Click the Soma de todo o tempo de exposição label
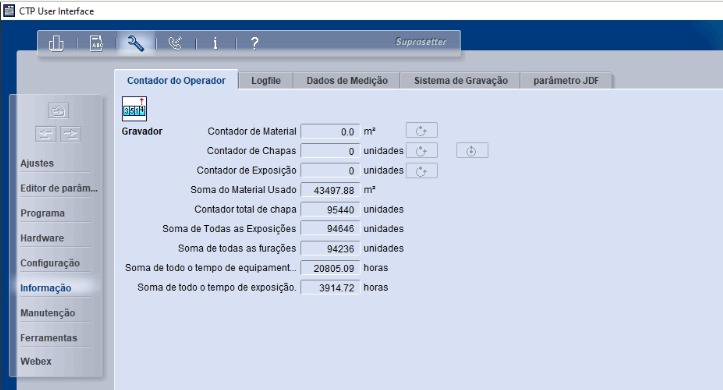Screen dimensions: 723x390 point(217,287)
